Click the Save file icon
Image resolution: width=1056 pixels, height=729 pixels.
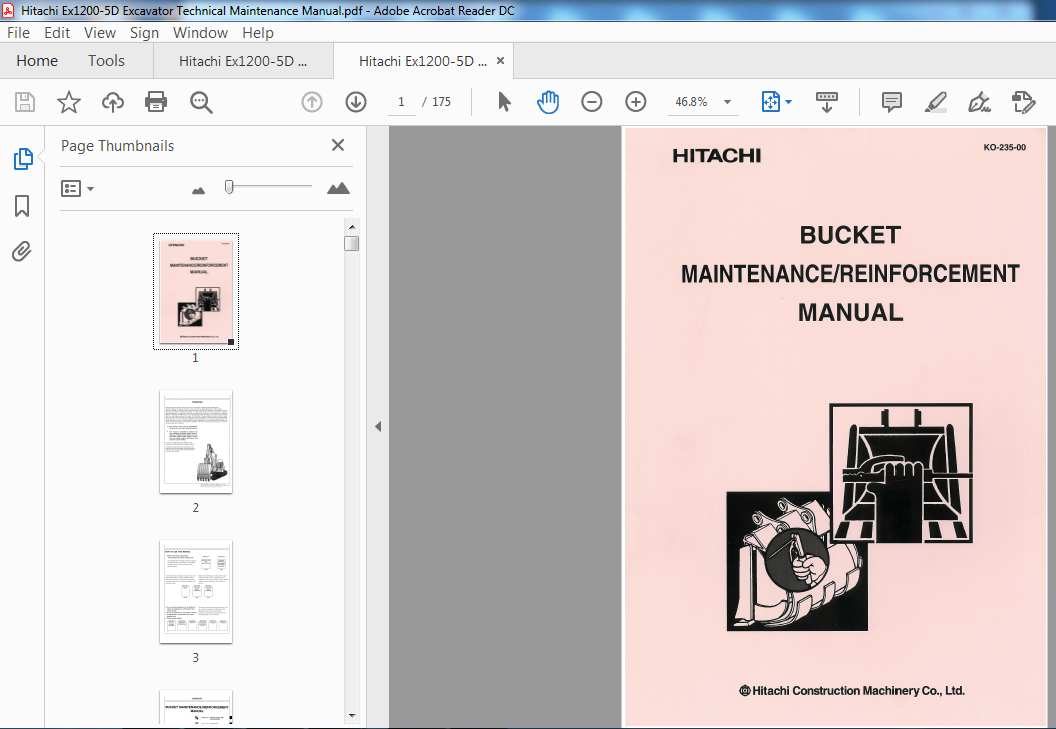coord(25,102)
